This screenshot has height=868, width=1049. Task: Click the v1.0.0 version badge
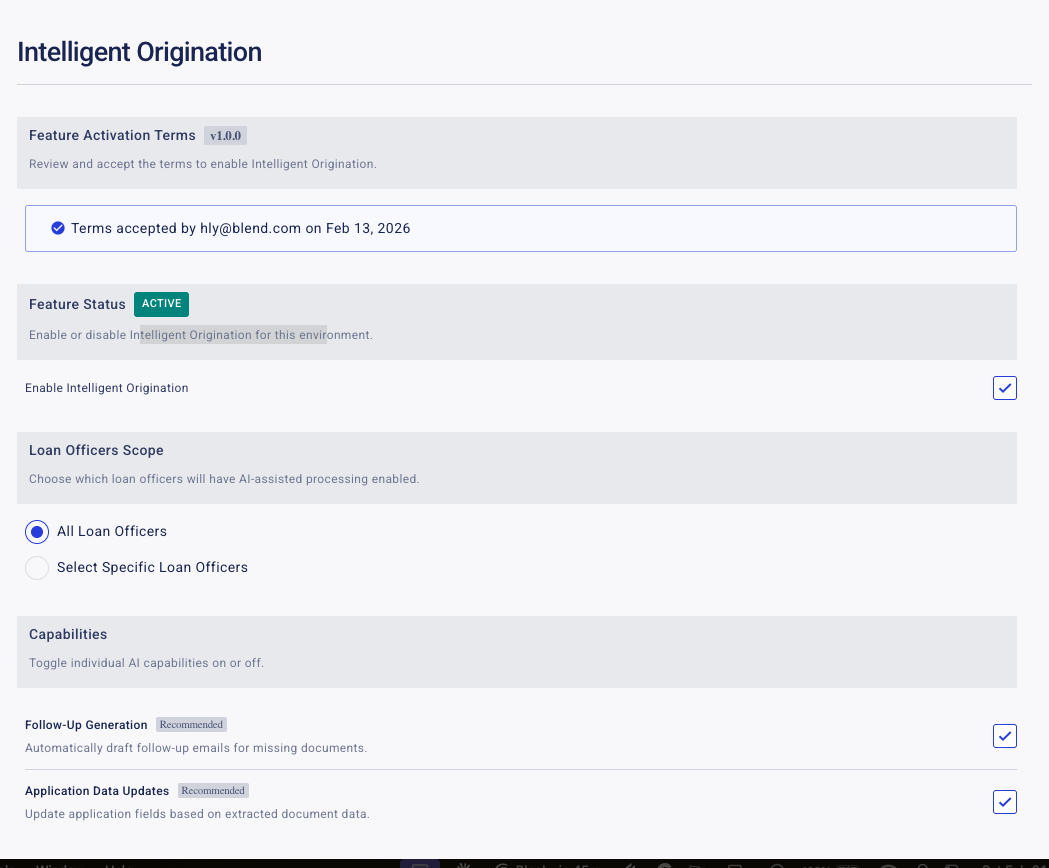[224, 134]
